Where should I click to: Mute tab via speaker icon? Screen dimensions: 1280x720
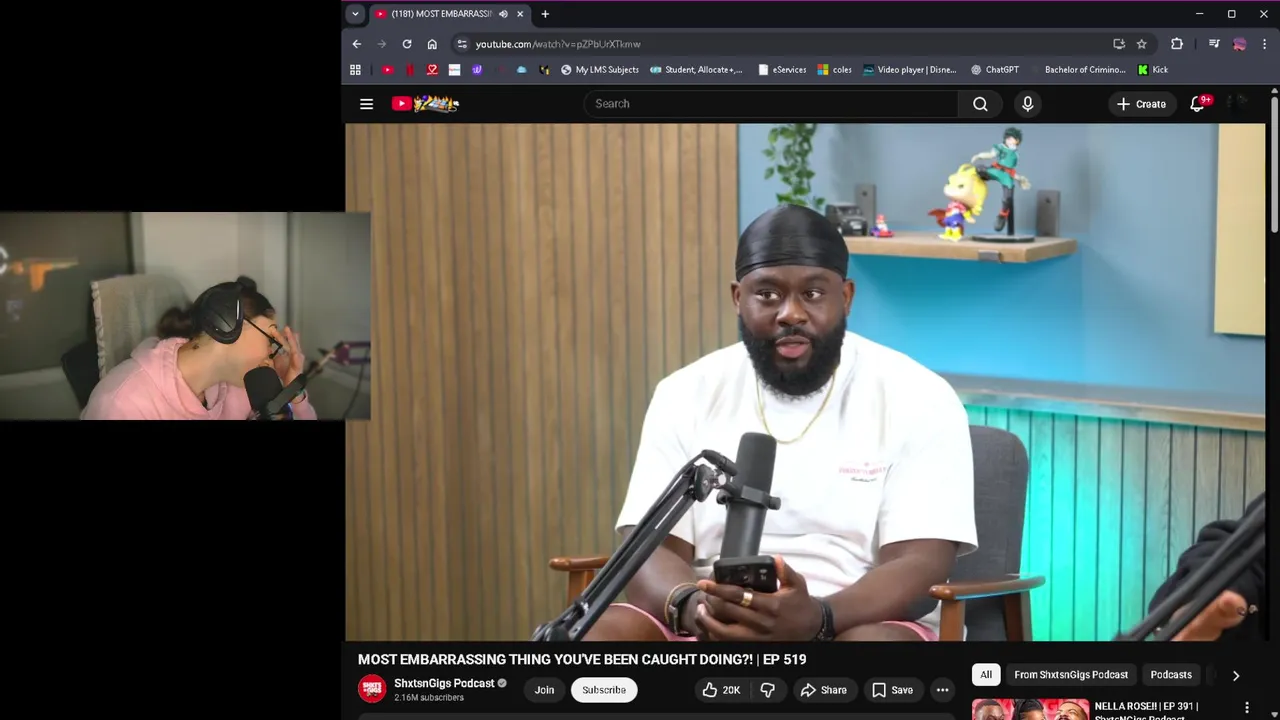tap(503, 14)
